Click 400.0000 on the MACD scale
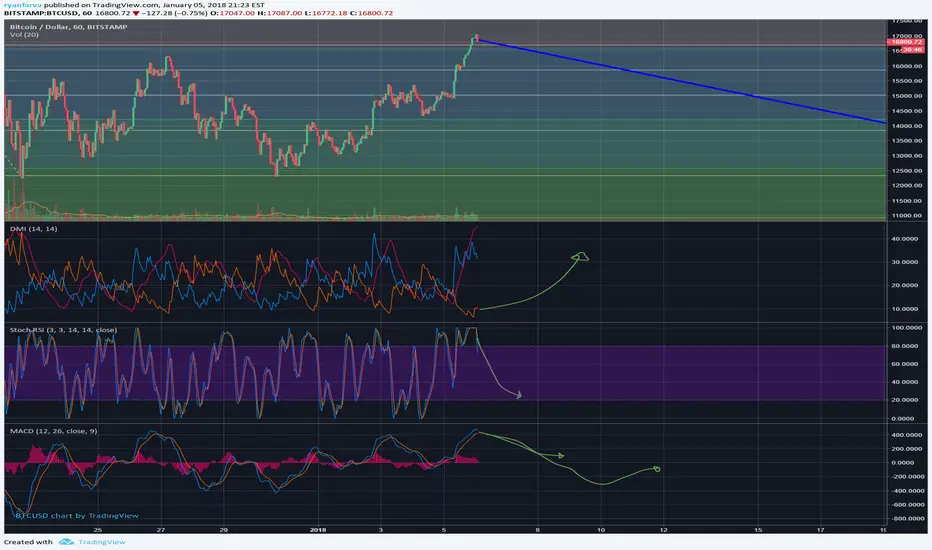The image size is (932, 550). click(x=906, y=435)
